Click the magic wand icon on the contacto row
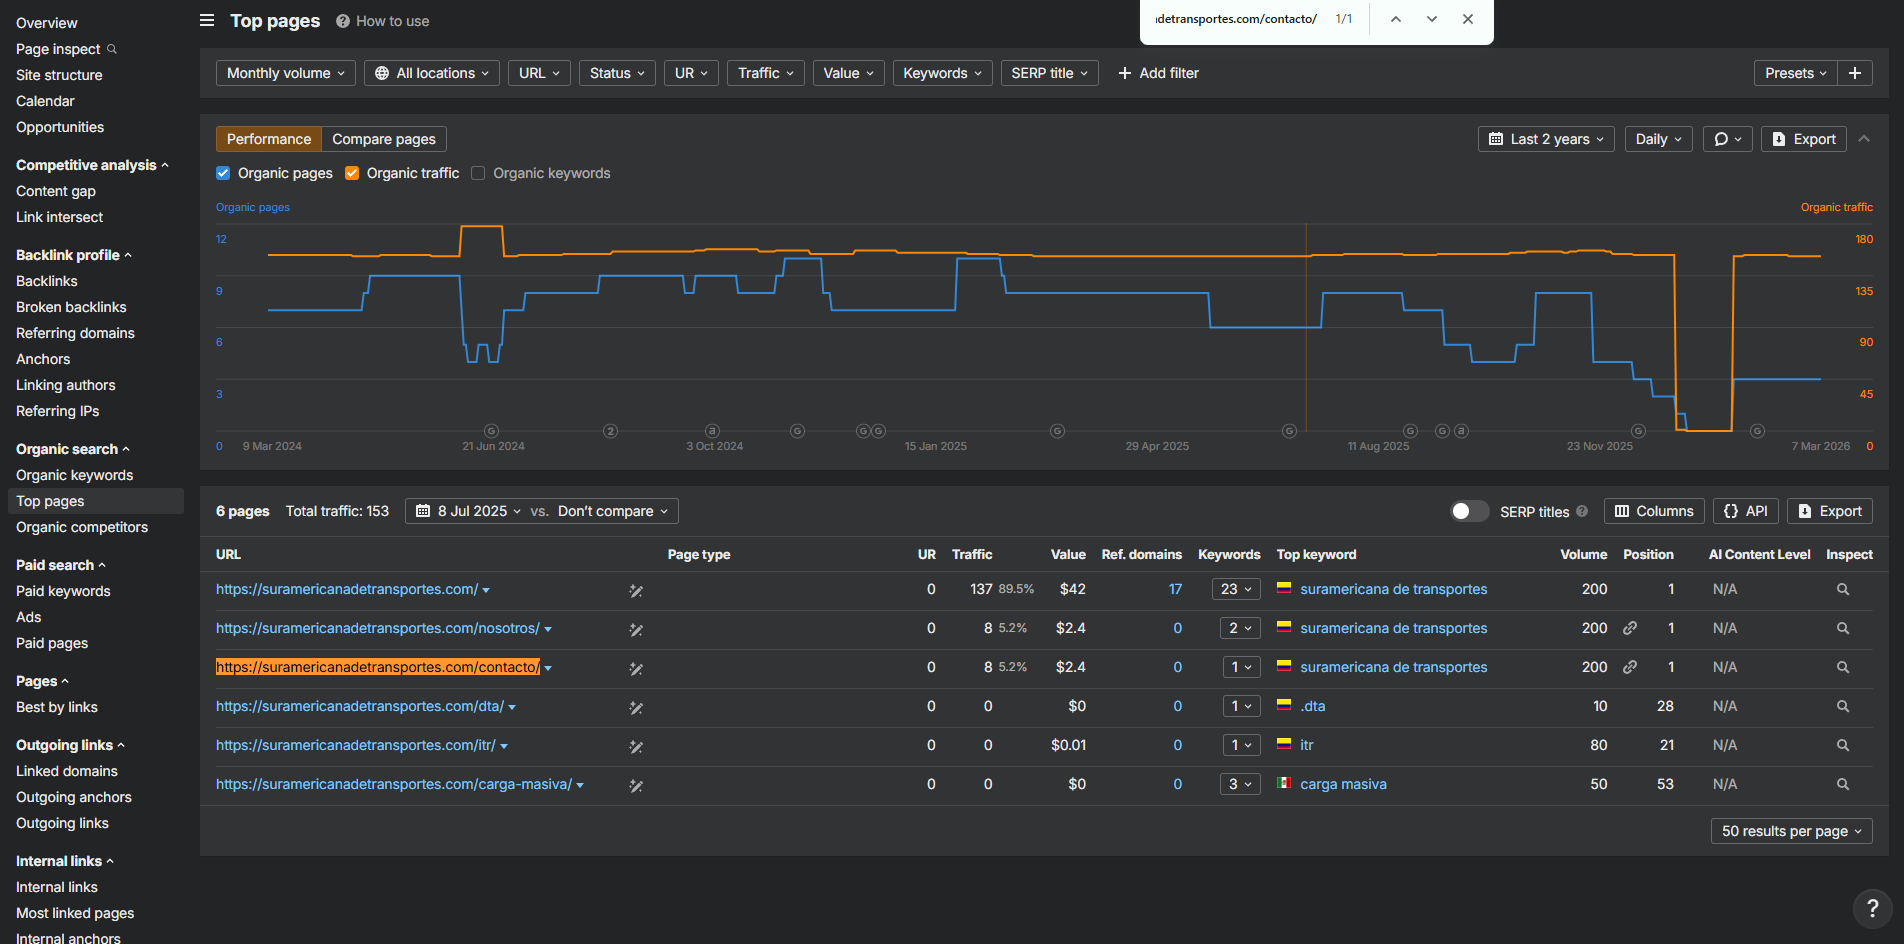This screenshot has height=944, width=1904. [x=636, y=668]
